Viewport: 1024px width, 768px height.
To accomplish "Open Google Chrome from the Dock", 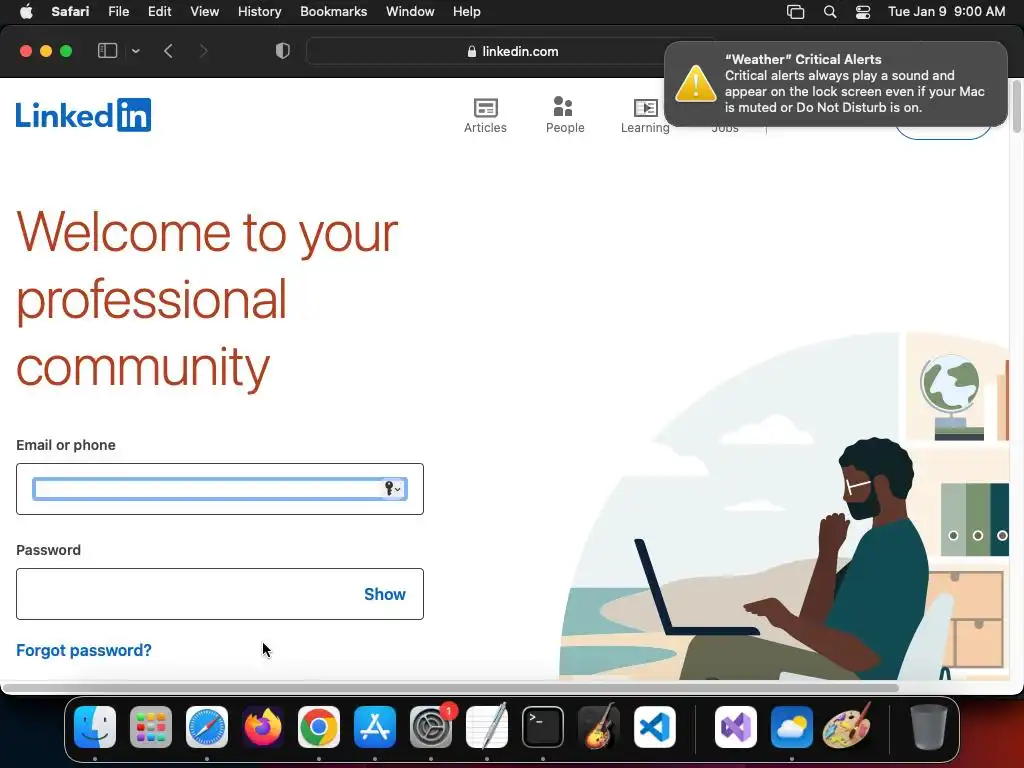I will (x=319, y=727).
